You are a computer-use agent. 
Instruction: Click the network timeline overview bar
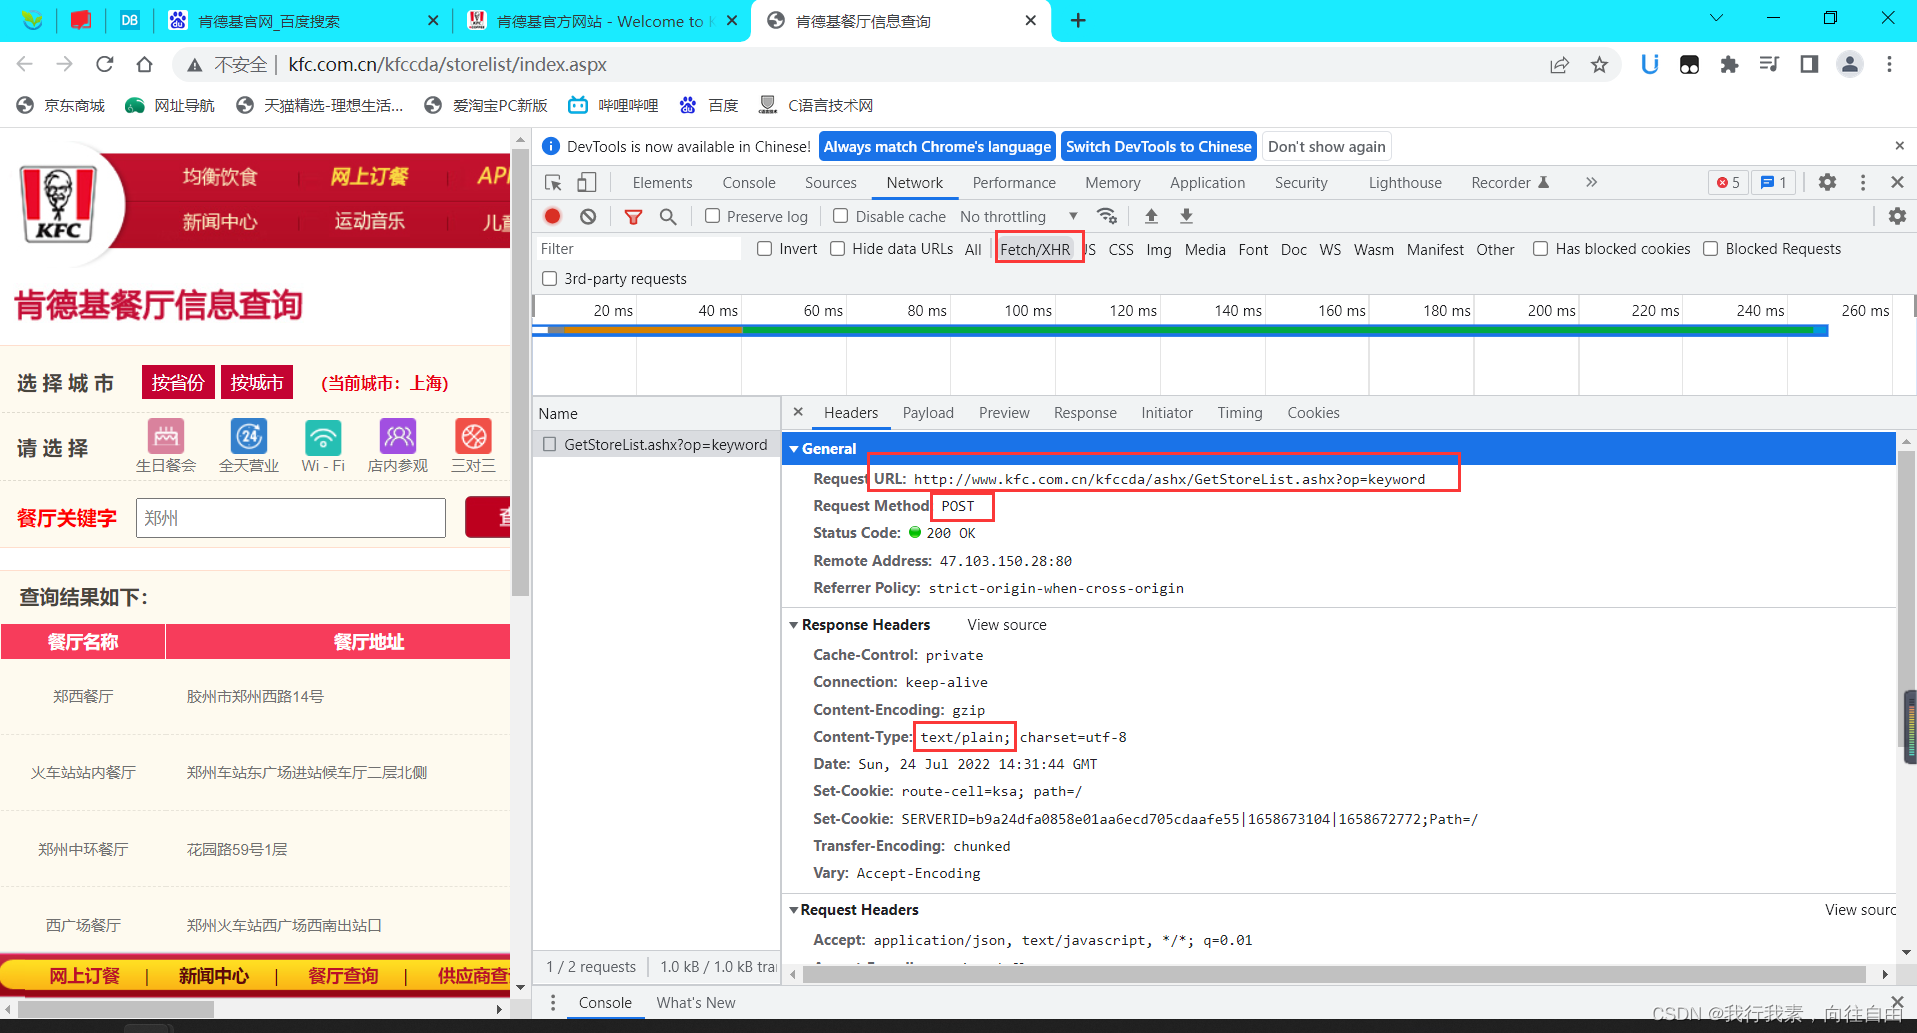[x=1180, y=330]
